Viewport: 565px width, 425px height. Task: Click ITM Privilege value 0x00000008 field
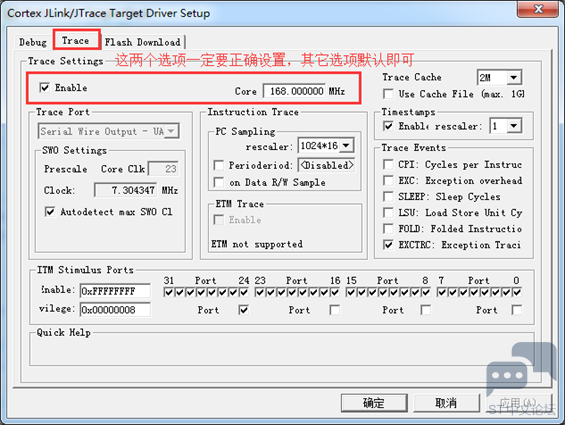tap(115, 310)
